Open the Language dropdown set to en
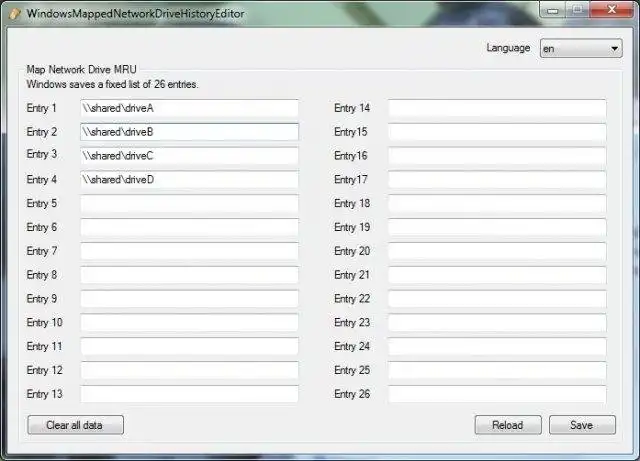Image resolution: width=640 pixels, height=461 pixels. click(x=581, y=49)
